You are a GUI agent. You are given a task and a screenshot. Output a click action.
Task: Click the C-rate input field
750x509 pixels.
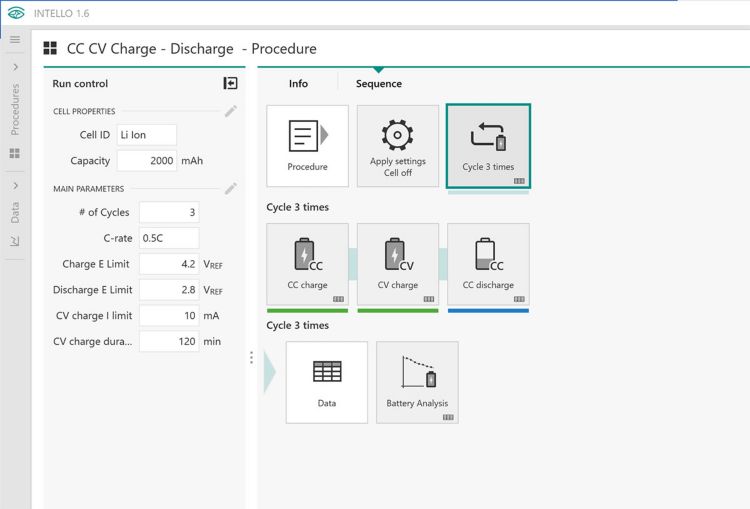point(168,238)
